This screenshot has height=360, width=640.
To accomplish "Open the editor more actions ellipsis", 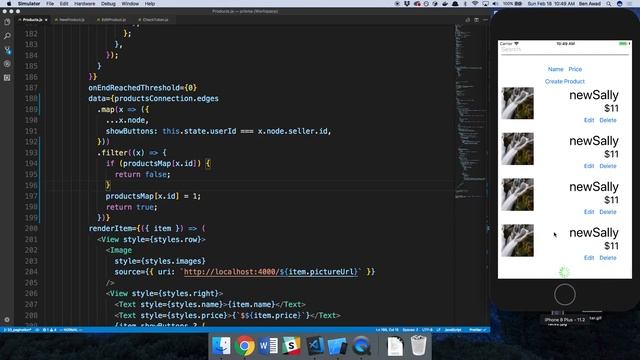I will pyautogui.click(x=485, y=20).
